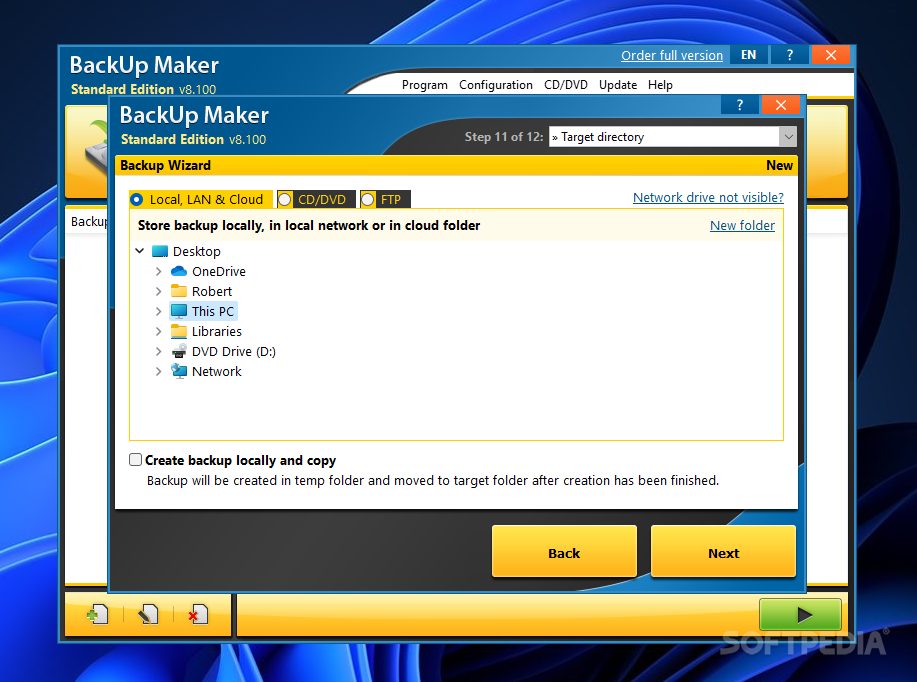Click the Next button
Image resolution: width=917 pixels, height=682 pixels.
click(x=723, y=552)
